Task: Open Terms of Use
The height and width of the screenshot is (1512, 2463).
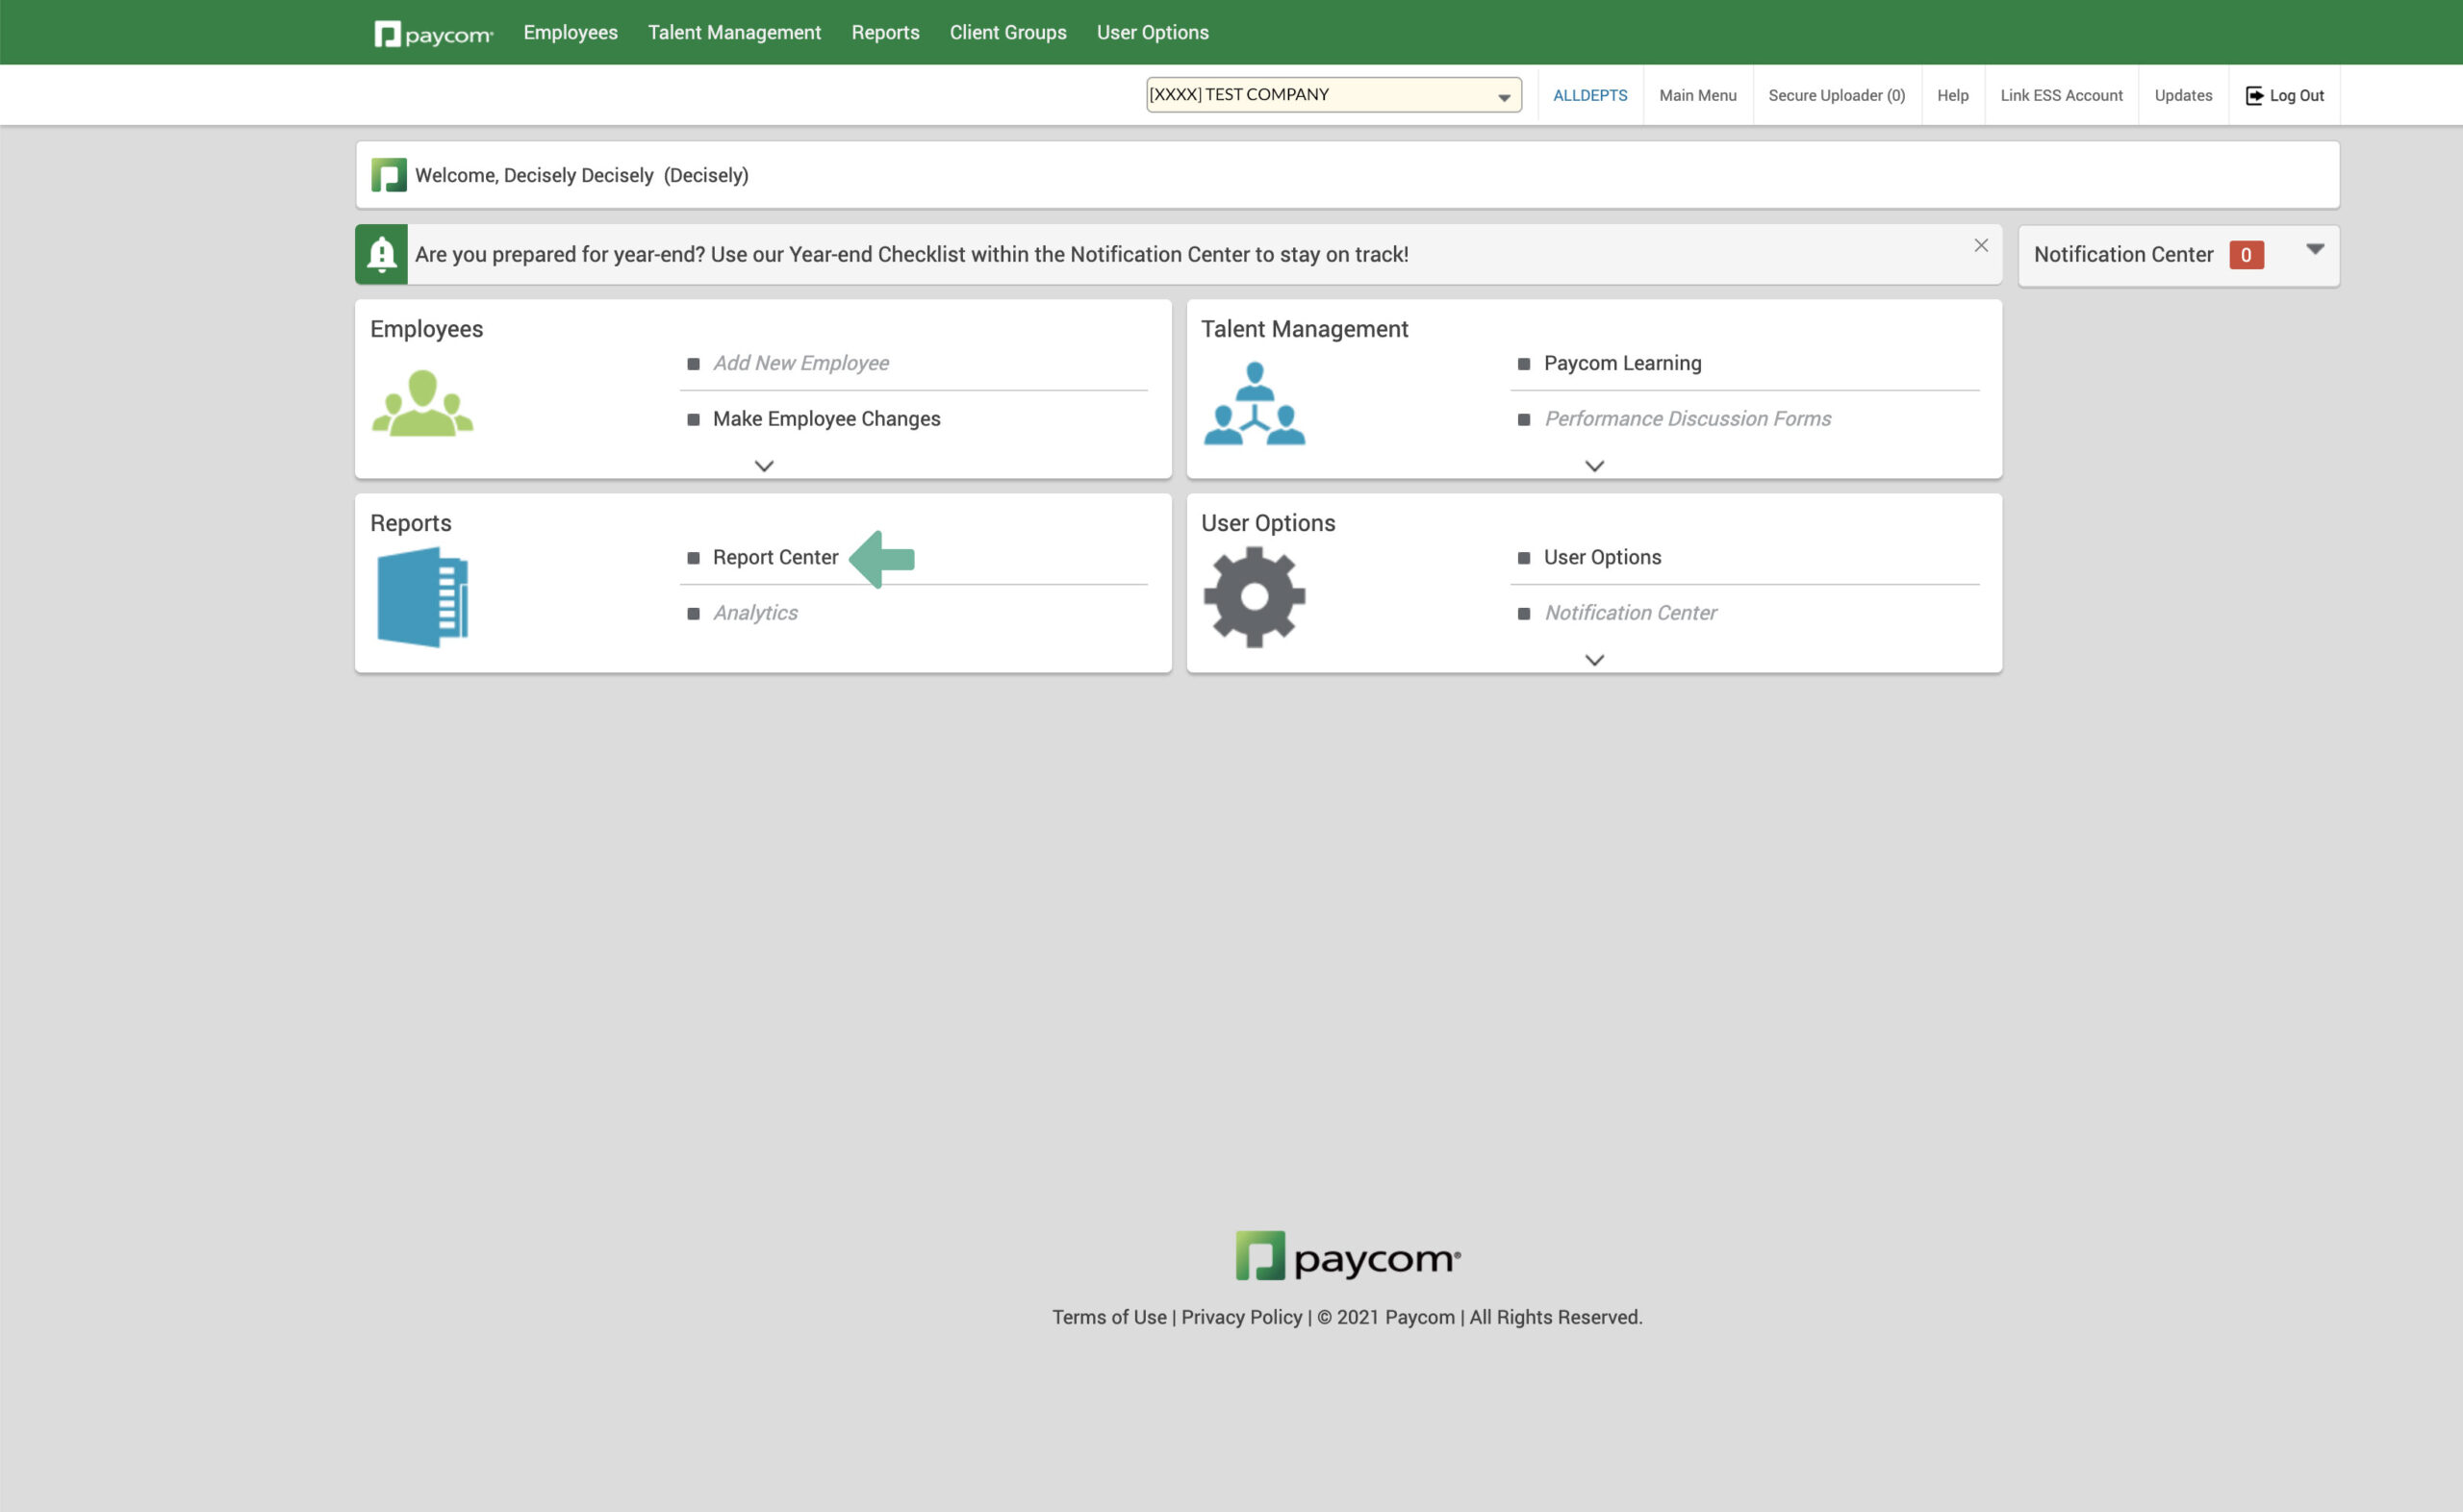Action: 1108,1317
